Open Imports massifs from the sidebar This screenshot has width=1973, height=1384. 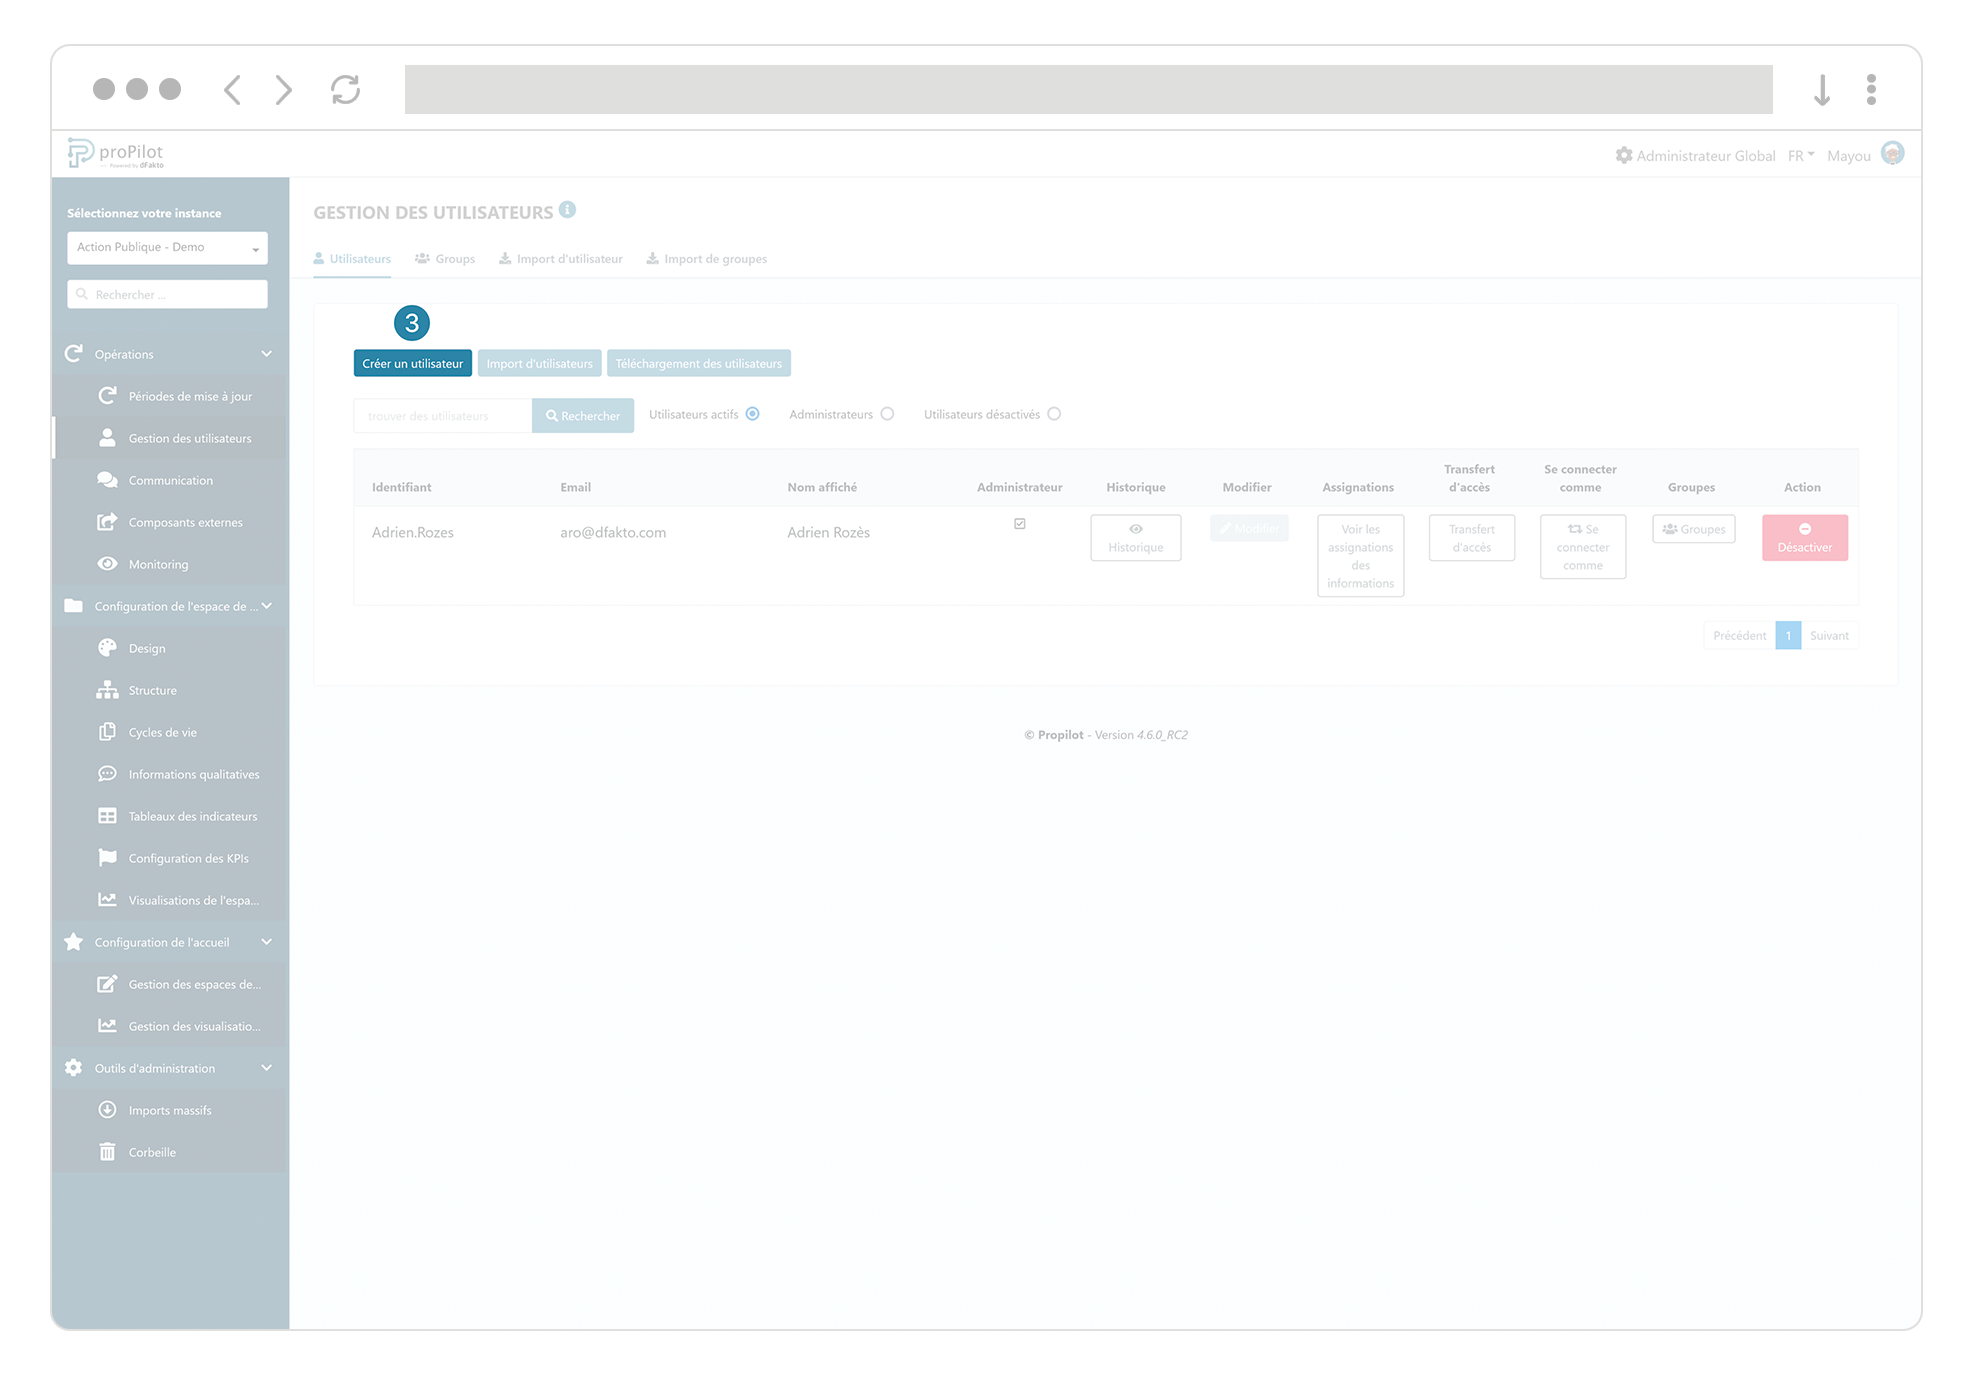[169, 1109]
